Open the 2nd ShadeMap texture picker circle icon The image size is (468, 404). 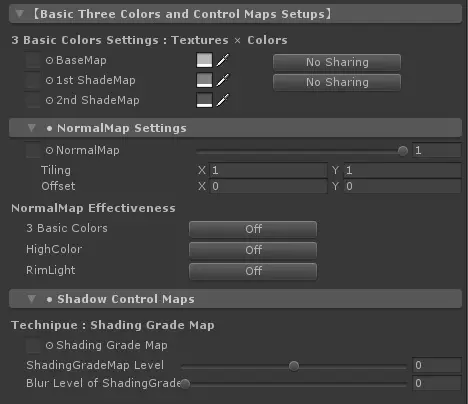pos(49,100)
